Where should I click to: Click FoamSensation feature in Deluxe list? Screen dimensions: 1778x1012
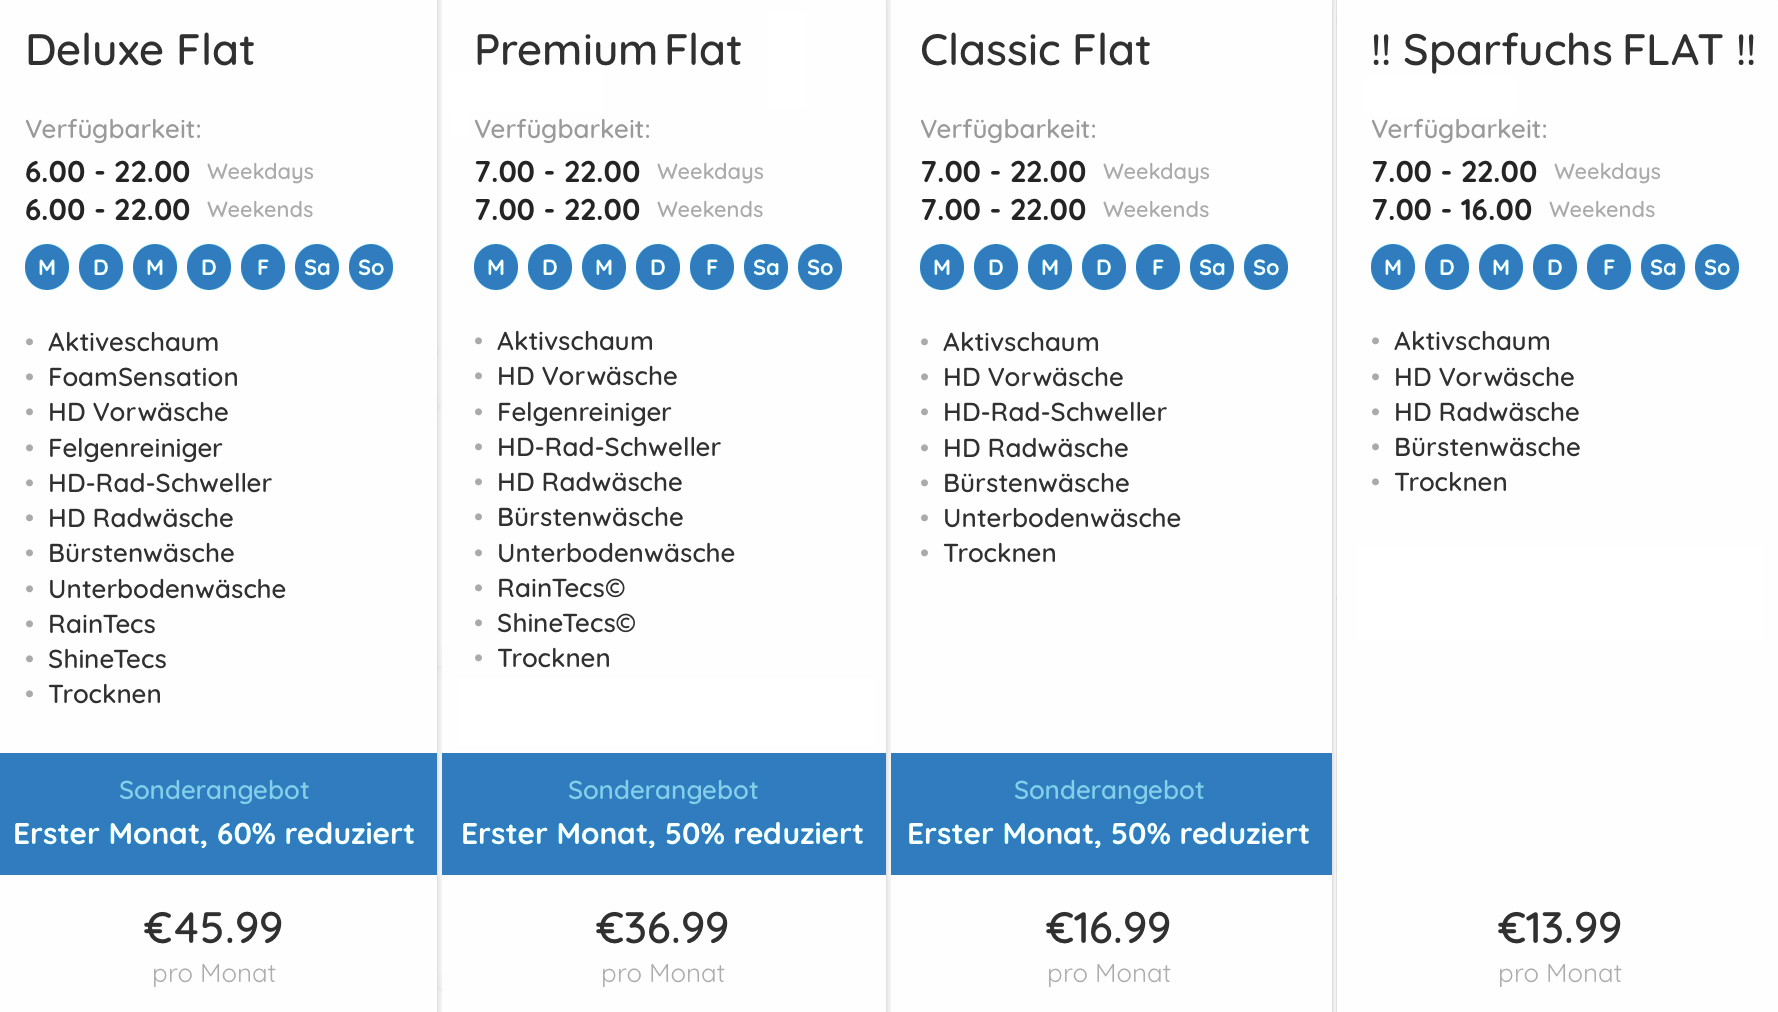(143, 377)
